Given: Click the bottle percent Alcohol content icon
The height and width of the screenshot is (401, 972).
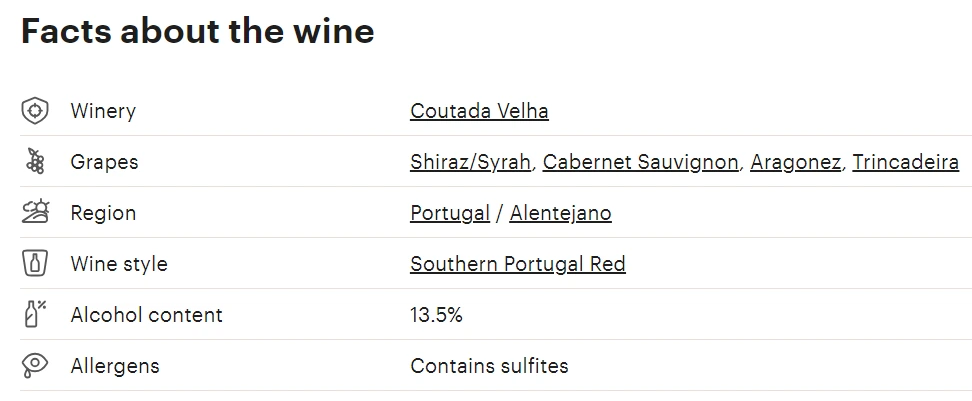Looking at the screenshot, I should [x=35, y=314].
